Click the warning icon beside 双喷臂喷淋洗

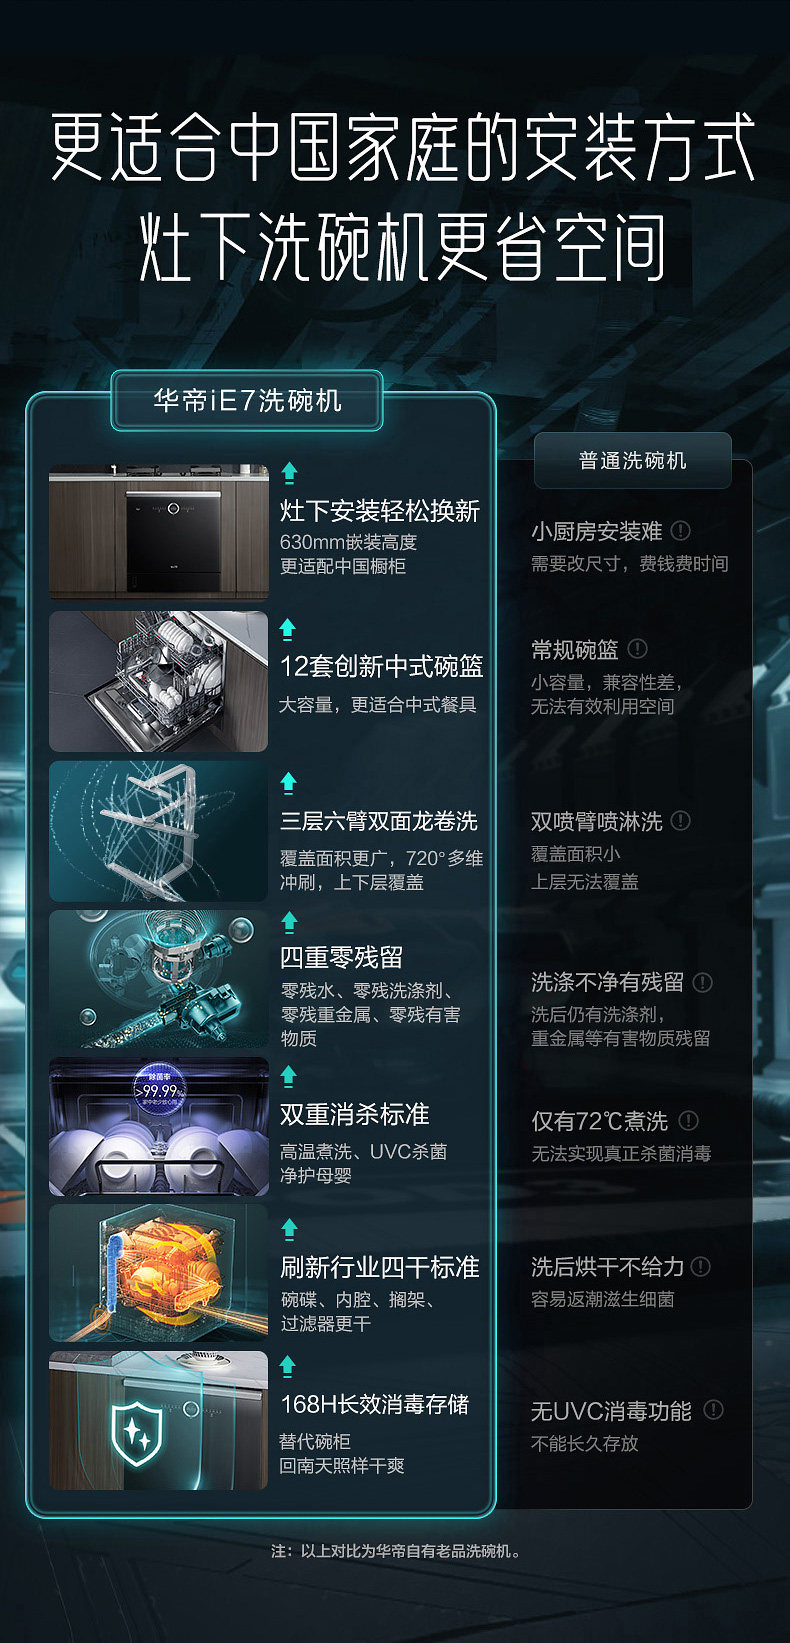[681, 820]
